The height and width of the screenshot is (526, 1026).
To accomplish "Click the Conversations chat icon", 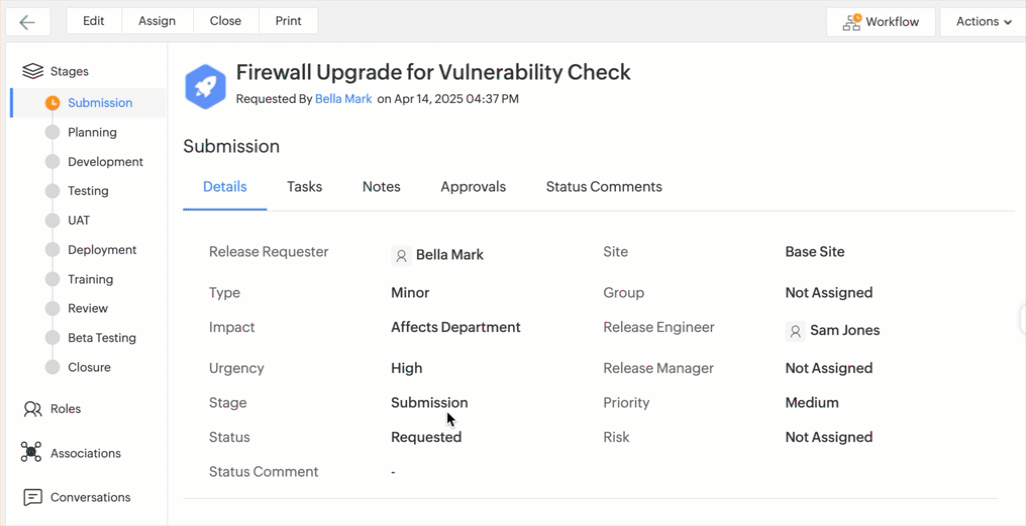I will [32, 497].
